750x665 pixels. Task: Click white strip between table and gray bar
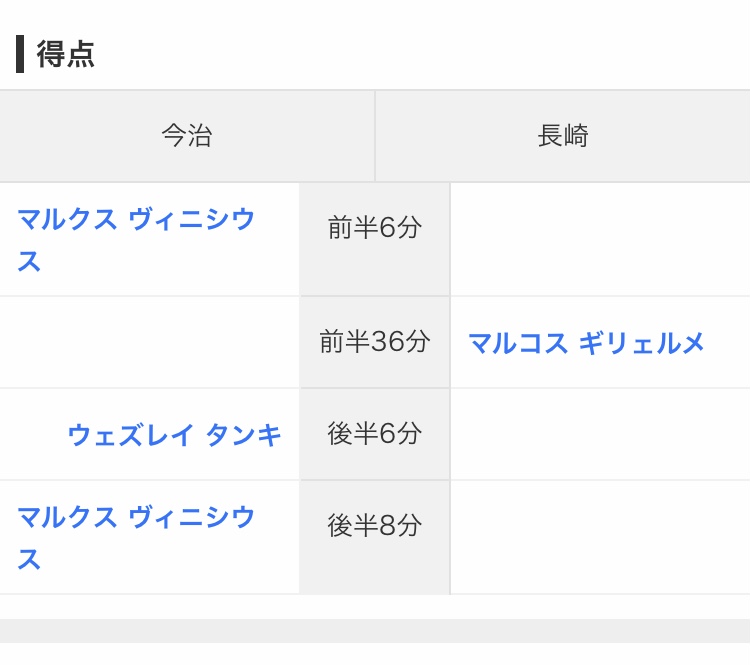pyautogui.click(x=375, y=607)
